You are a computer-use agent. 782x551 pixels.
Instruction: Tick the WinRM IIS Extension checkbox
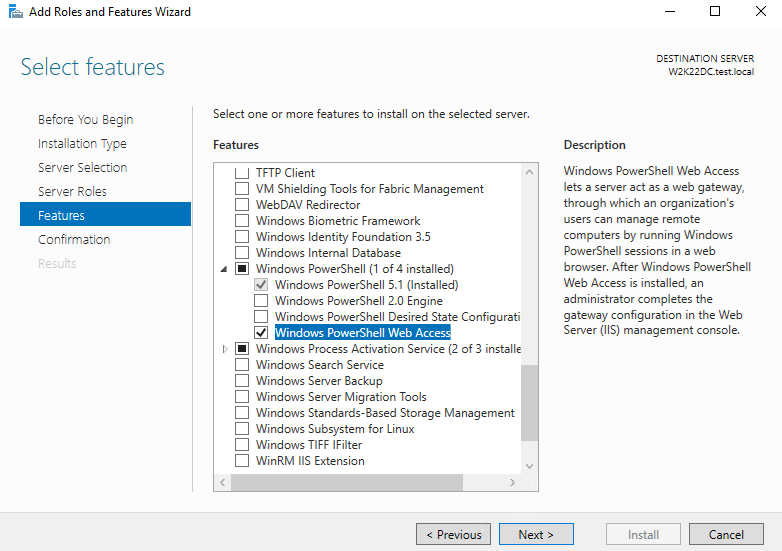click(x=242, y=460)
